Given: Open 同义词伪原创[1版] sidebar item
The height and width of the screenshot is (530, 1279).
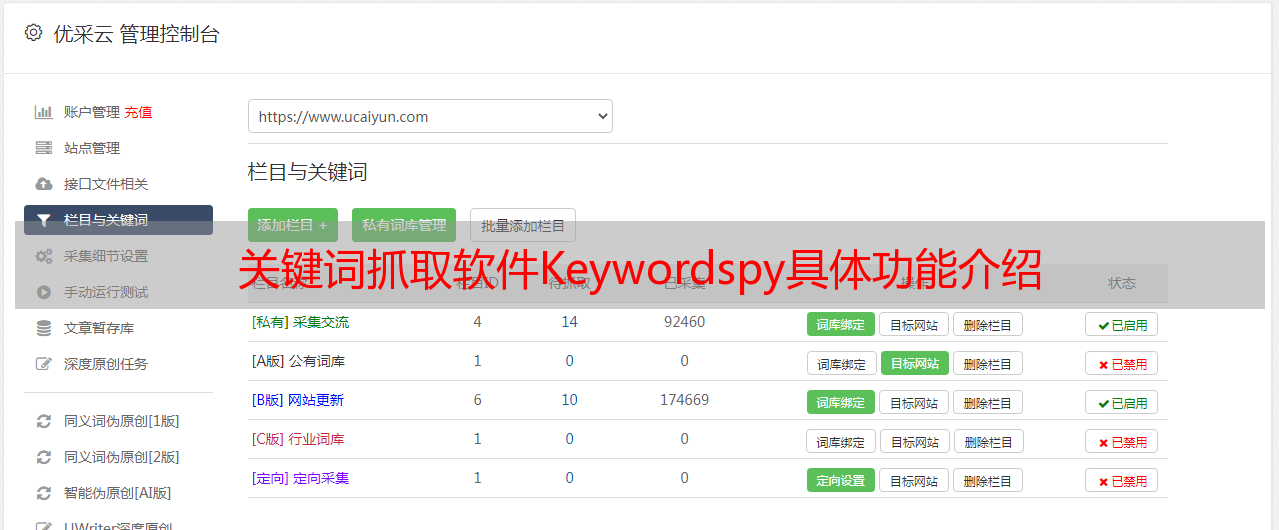Looking at the screenshot, I should point(122,421).
